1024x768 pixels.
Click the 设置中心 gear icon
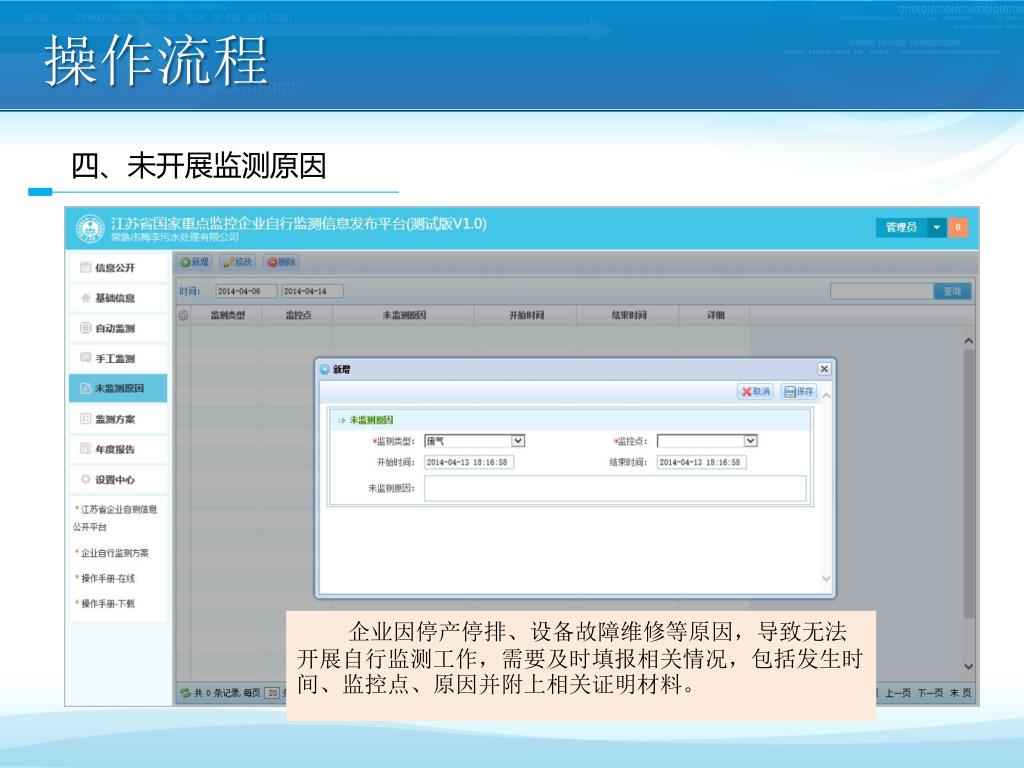(x=85, y=479)
